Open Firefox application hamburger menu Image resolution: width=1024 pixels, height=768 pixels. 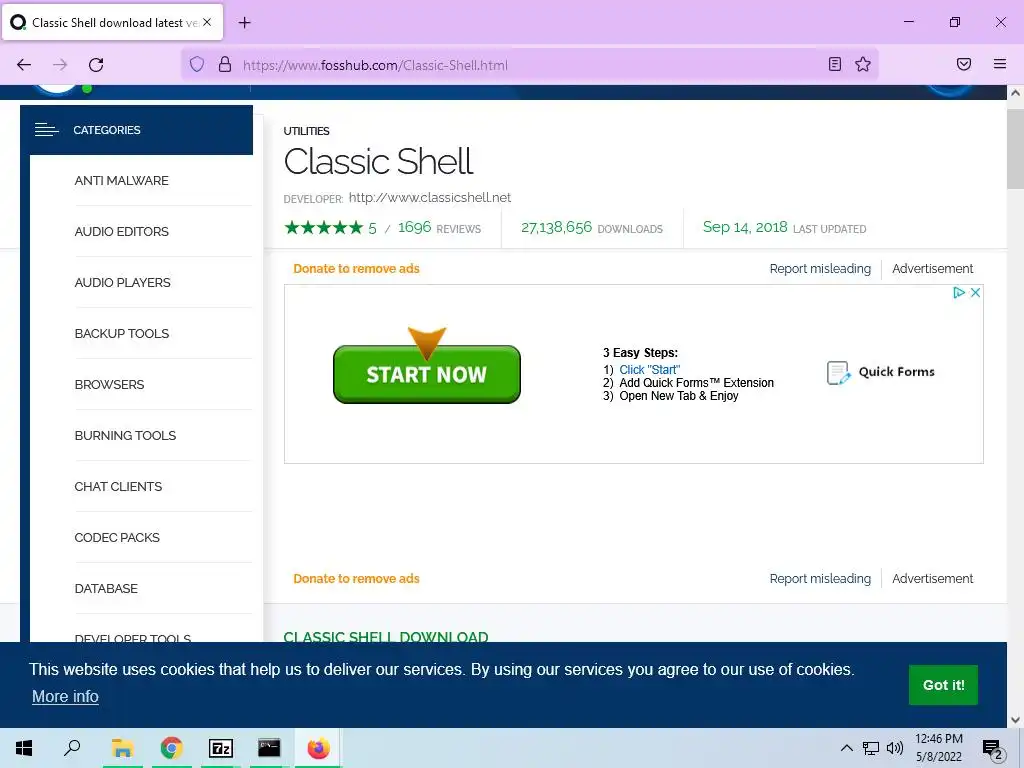pyautogui.click(x=1000, y=64)
